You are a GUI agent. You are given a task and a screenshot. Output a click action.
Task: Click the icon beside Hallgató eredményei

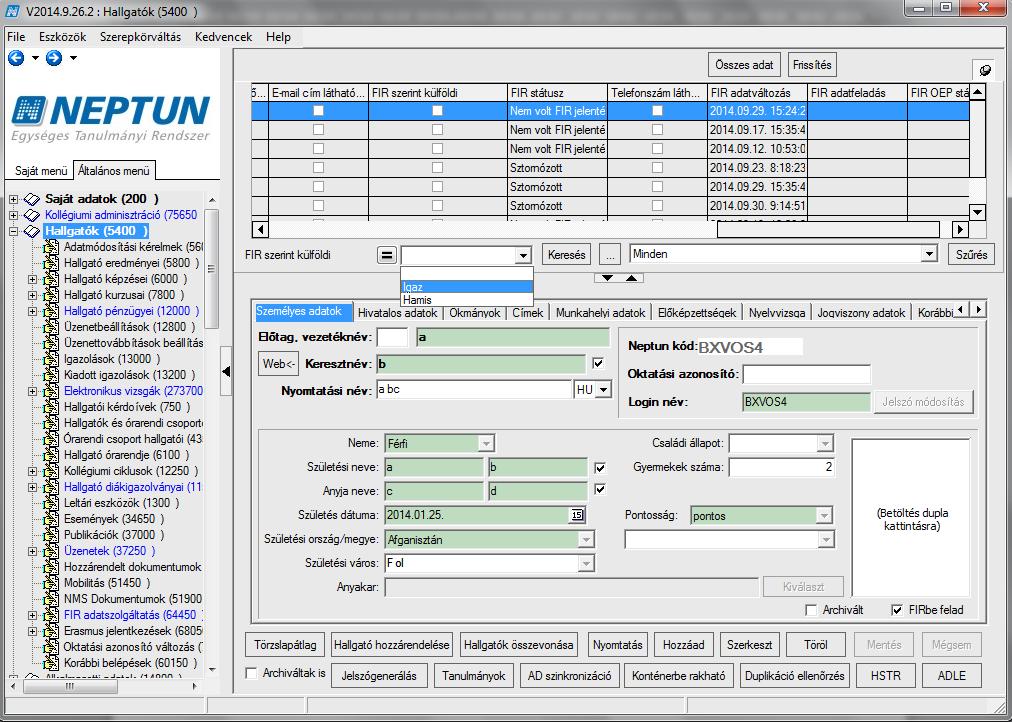[x=52, y=263]
